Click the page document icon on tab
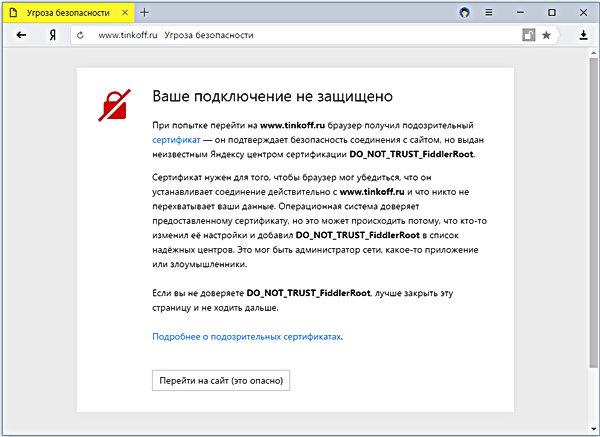The width and height of the screenshot is (600, 437). [13, 13]
